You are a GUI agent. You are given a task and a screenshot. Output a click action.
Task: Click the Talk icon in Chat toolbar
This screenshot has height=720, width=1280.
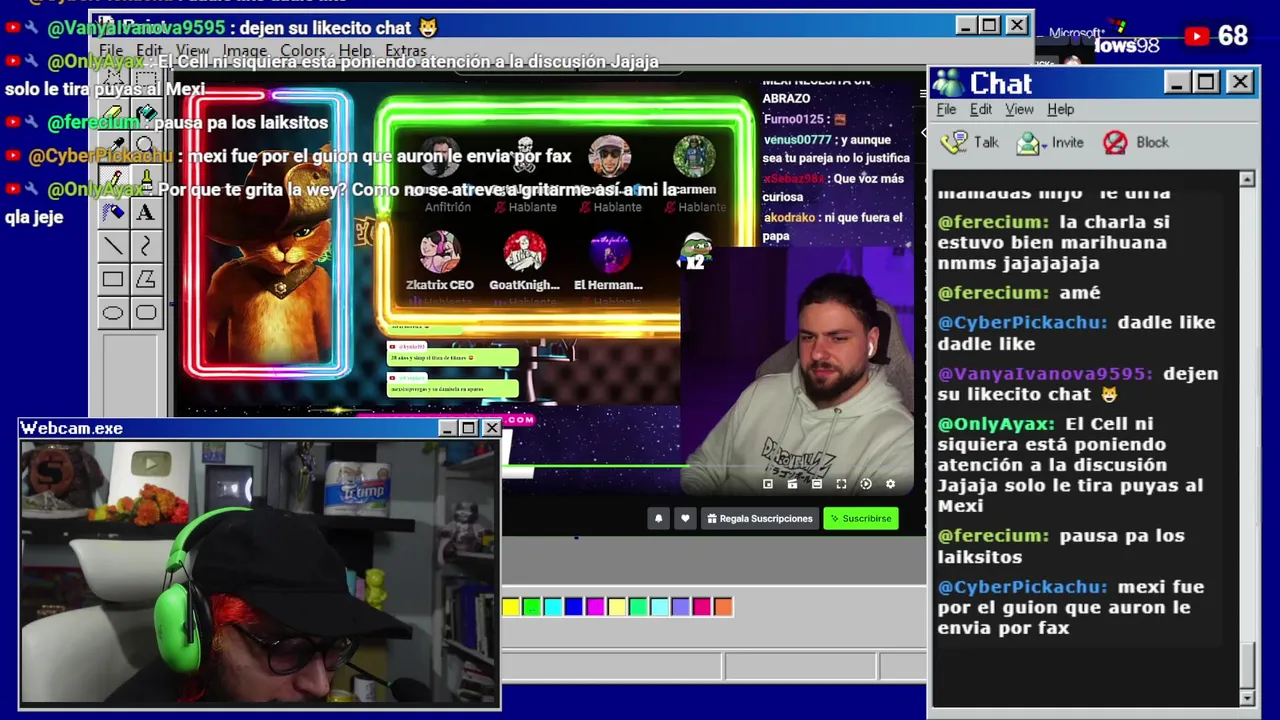(x=955, y=142)
